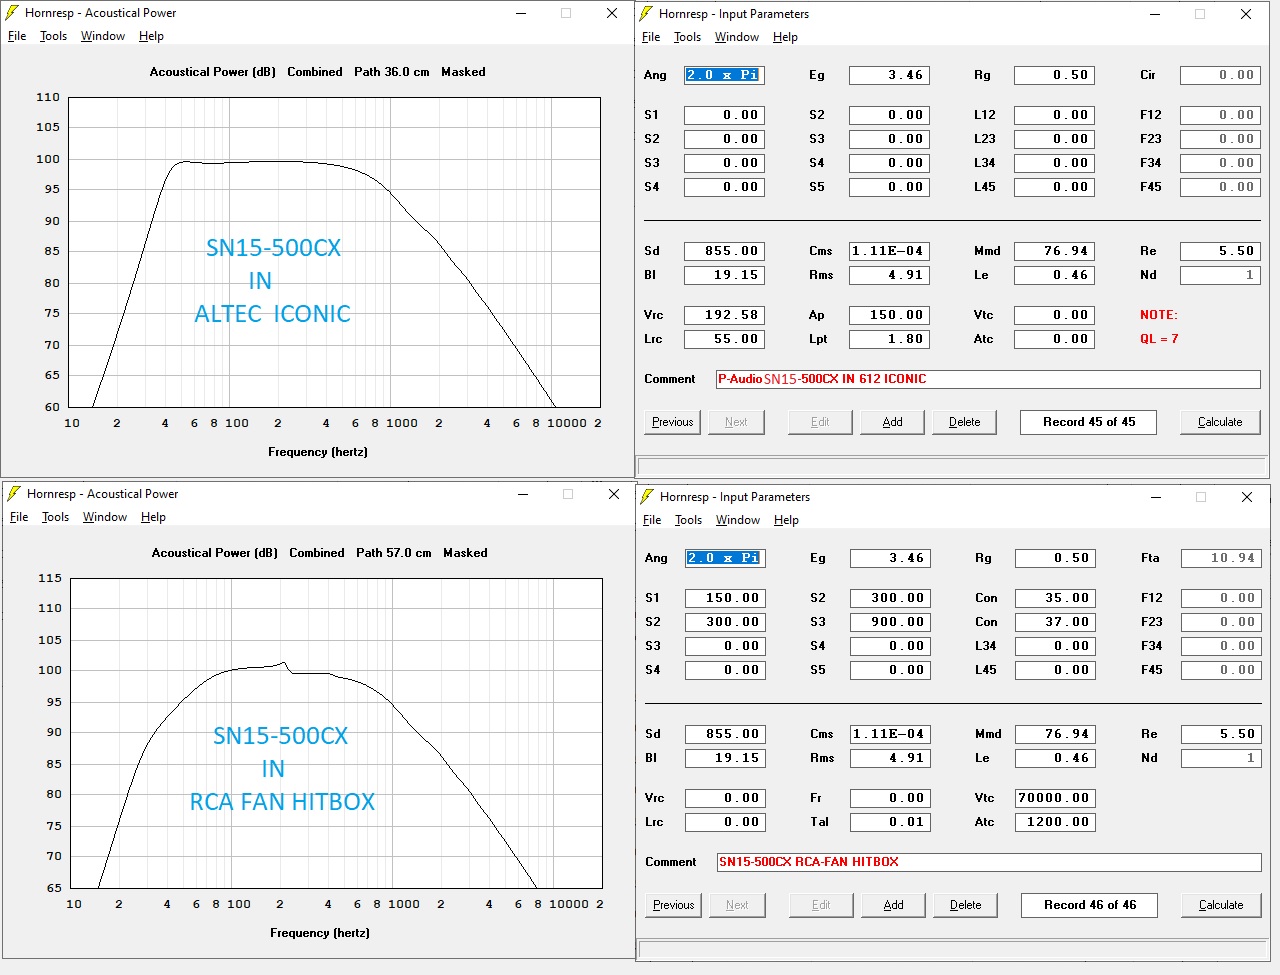Minimize the top Input Parameters window
Screen dimensions: 1280x975
tap(1155, 14)
